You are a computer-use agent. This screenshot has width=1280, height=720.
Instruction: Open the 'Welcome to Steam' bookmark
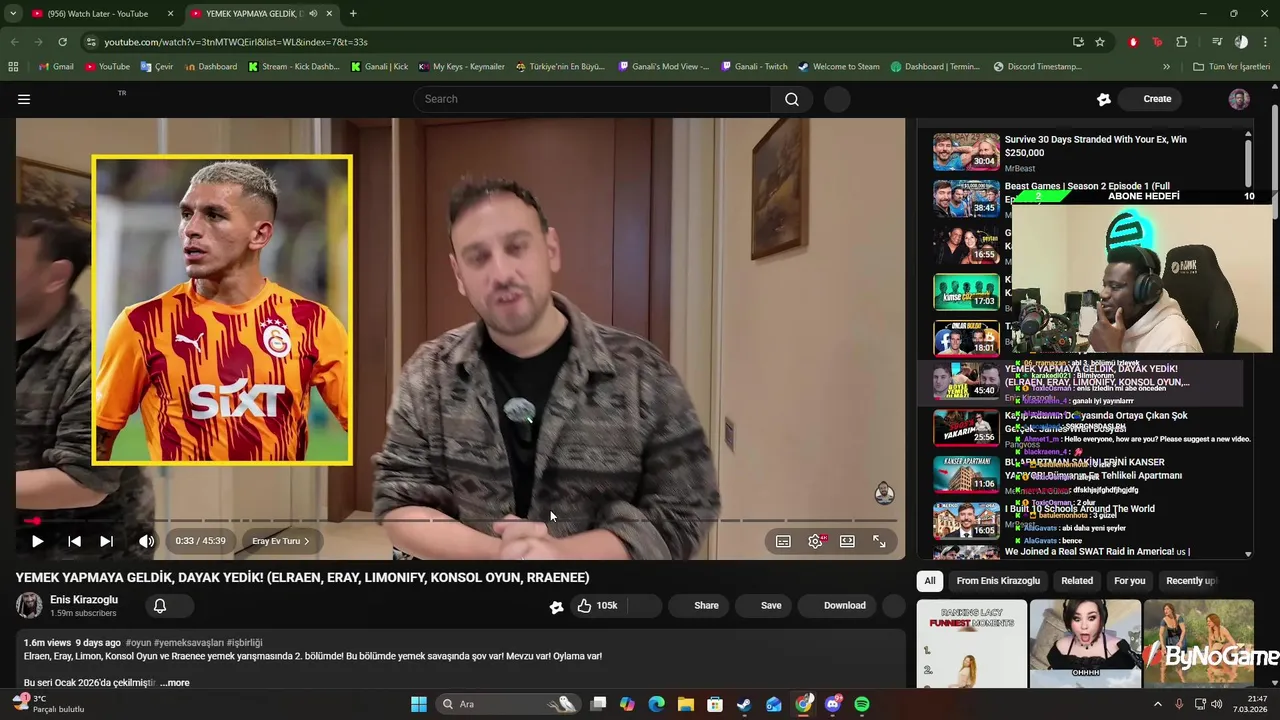tap(839, 67)
